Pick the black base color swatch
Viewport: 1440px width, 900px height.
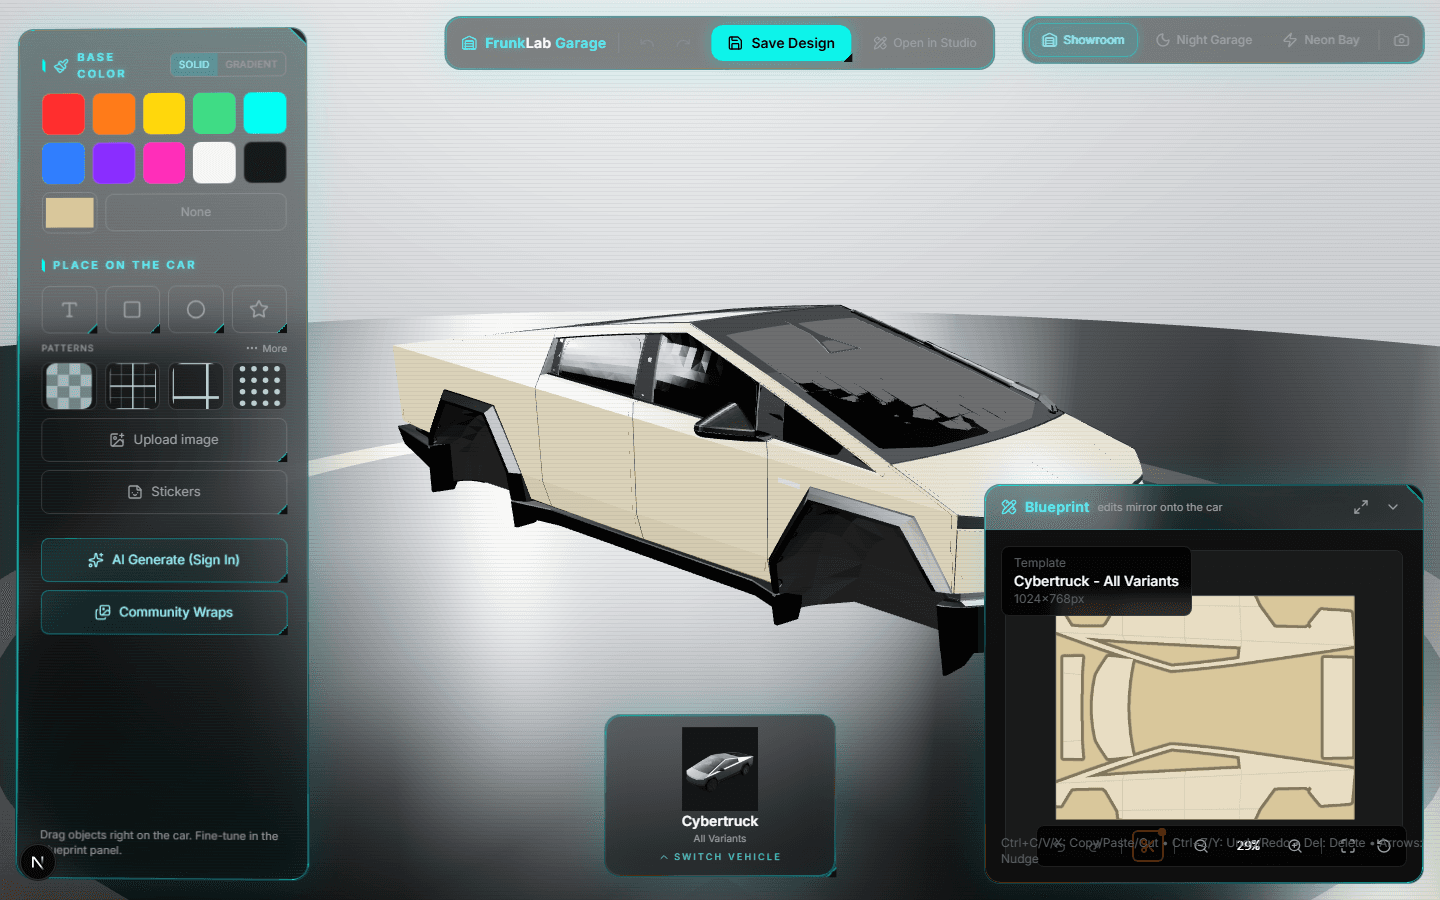pyautogui.click(x=265, y=162)
